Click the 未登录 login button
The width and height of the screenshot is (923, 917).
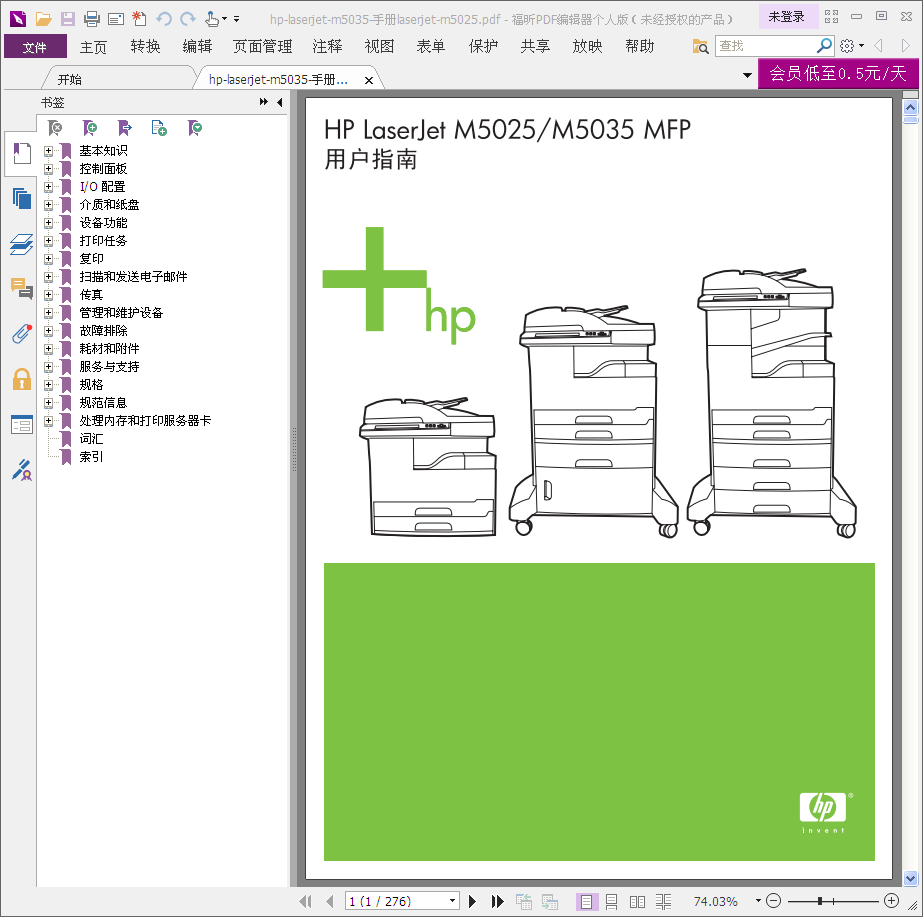pos(787,16)
